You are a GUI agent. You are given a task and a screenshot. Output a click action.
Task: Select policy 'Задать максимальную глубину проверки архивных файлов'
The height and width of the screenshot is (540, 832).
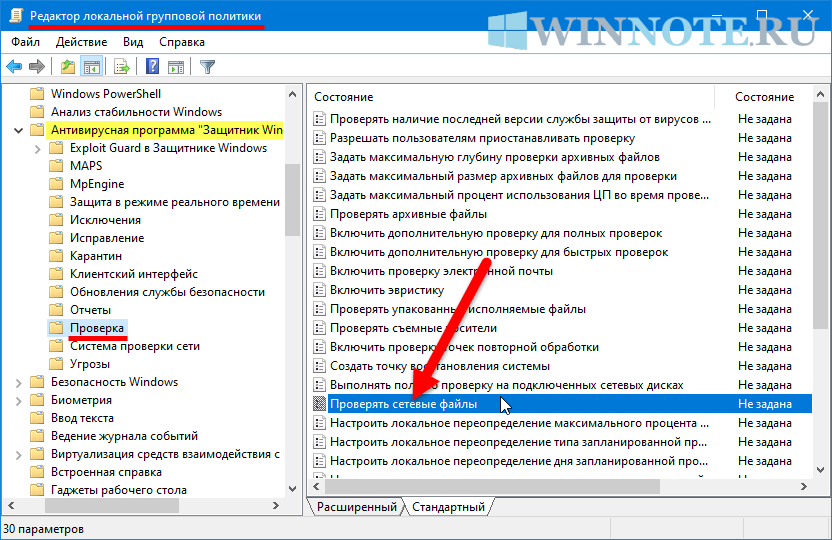(495, 158)
